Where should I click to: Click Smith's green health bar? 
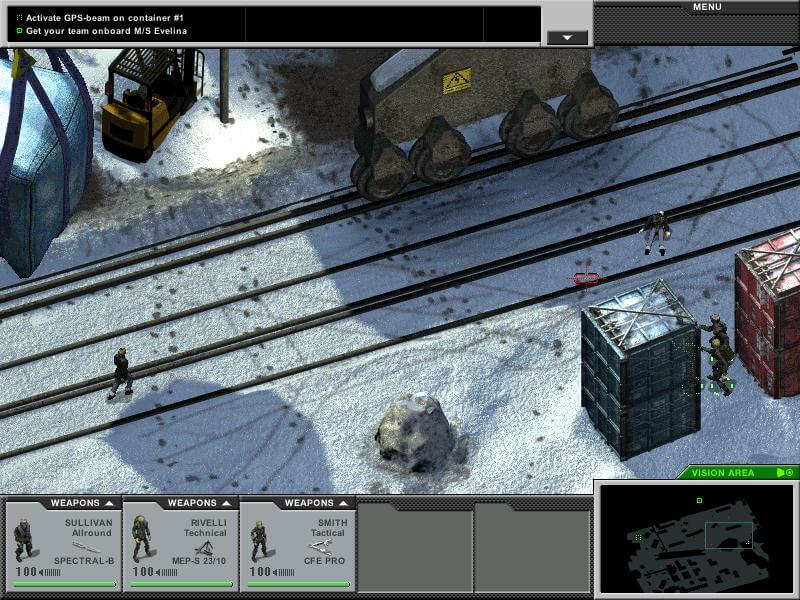298,584
